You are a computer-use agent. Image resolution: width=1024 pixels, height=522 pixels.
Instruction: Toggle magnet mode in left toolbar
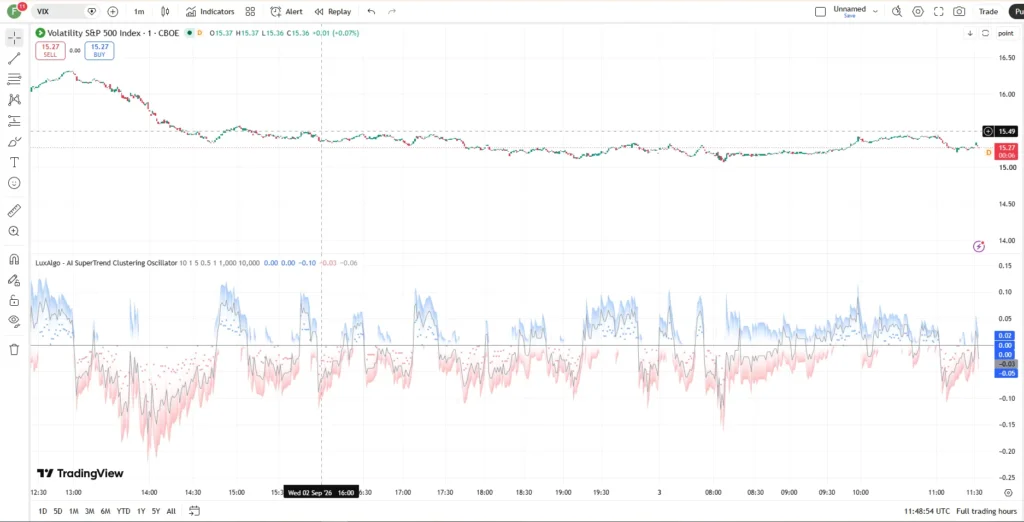click(14, 259)
